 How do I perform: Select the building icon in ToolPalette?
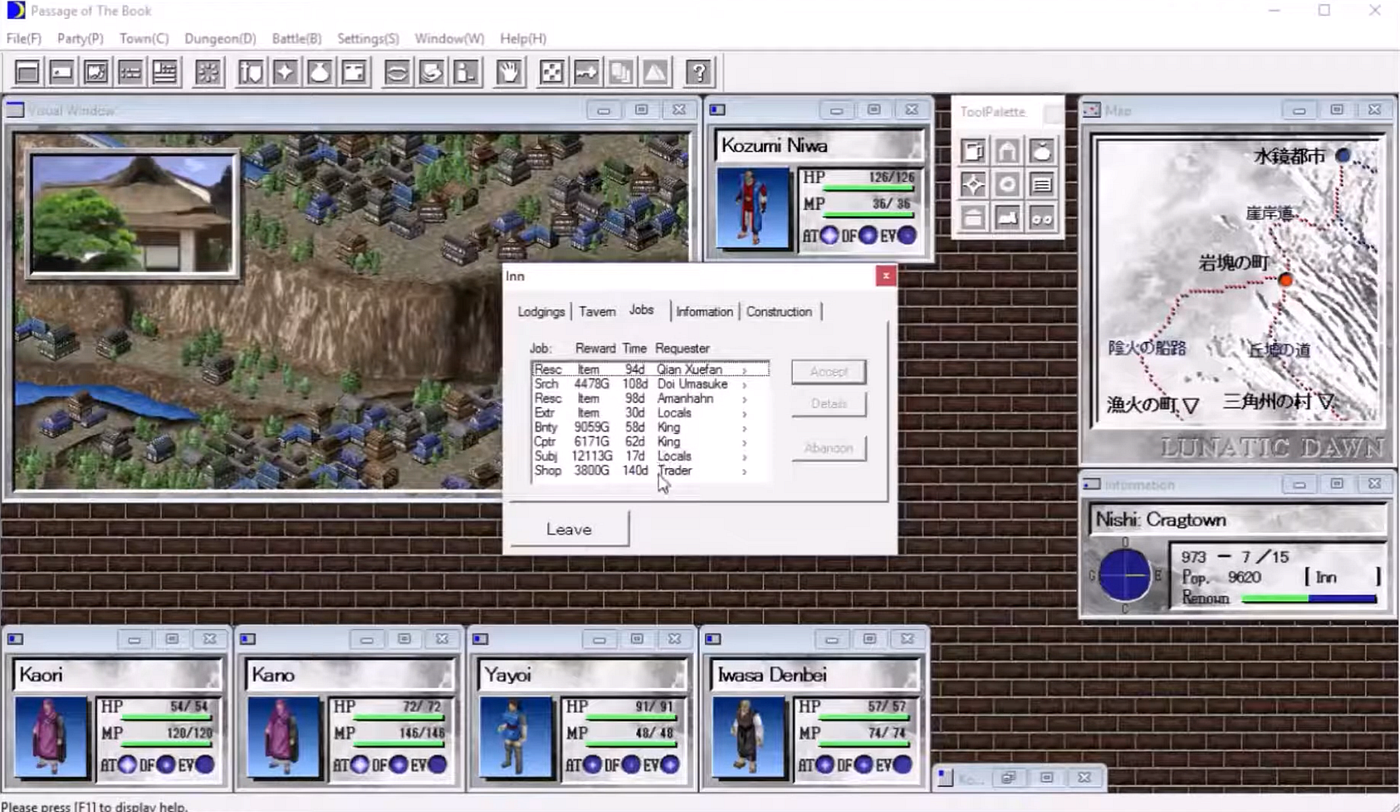(x=973, y=217)
